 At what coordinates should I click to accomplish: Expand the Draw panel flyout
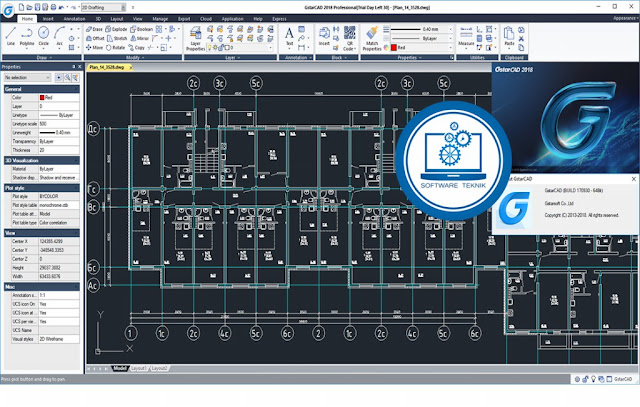tap(44, 58)
